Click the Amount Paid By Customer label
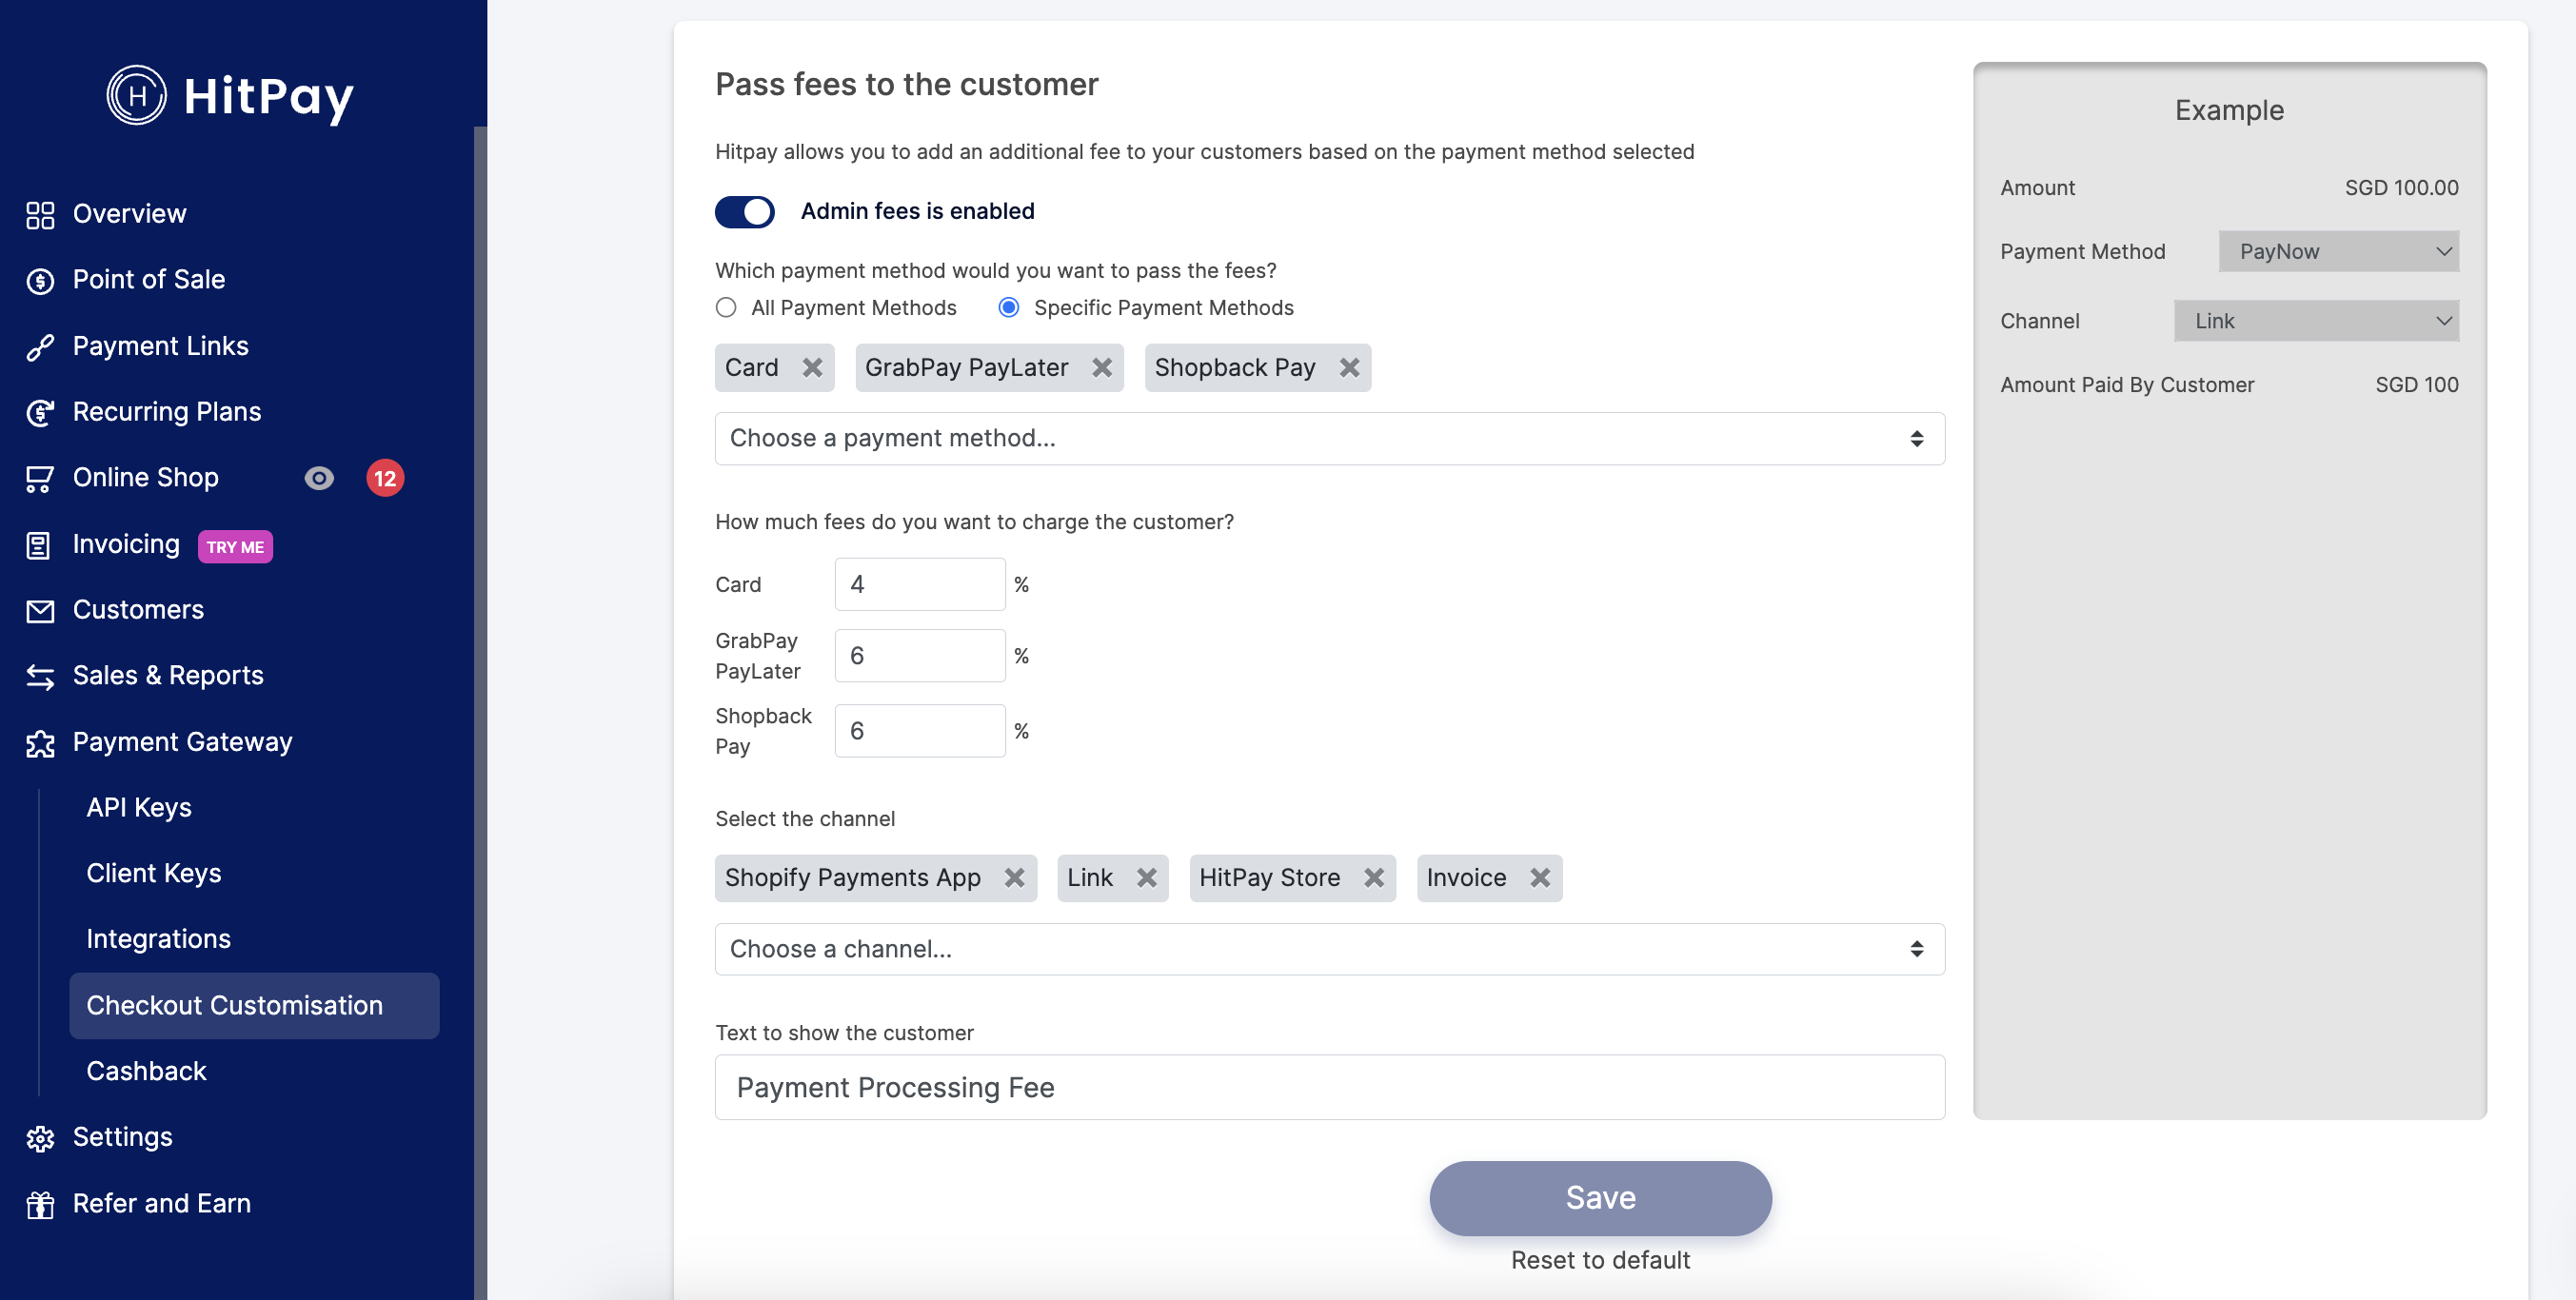The image size is (2576, 1300). click(x=2127, y=385)
